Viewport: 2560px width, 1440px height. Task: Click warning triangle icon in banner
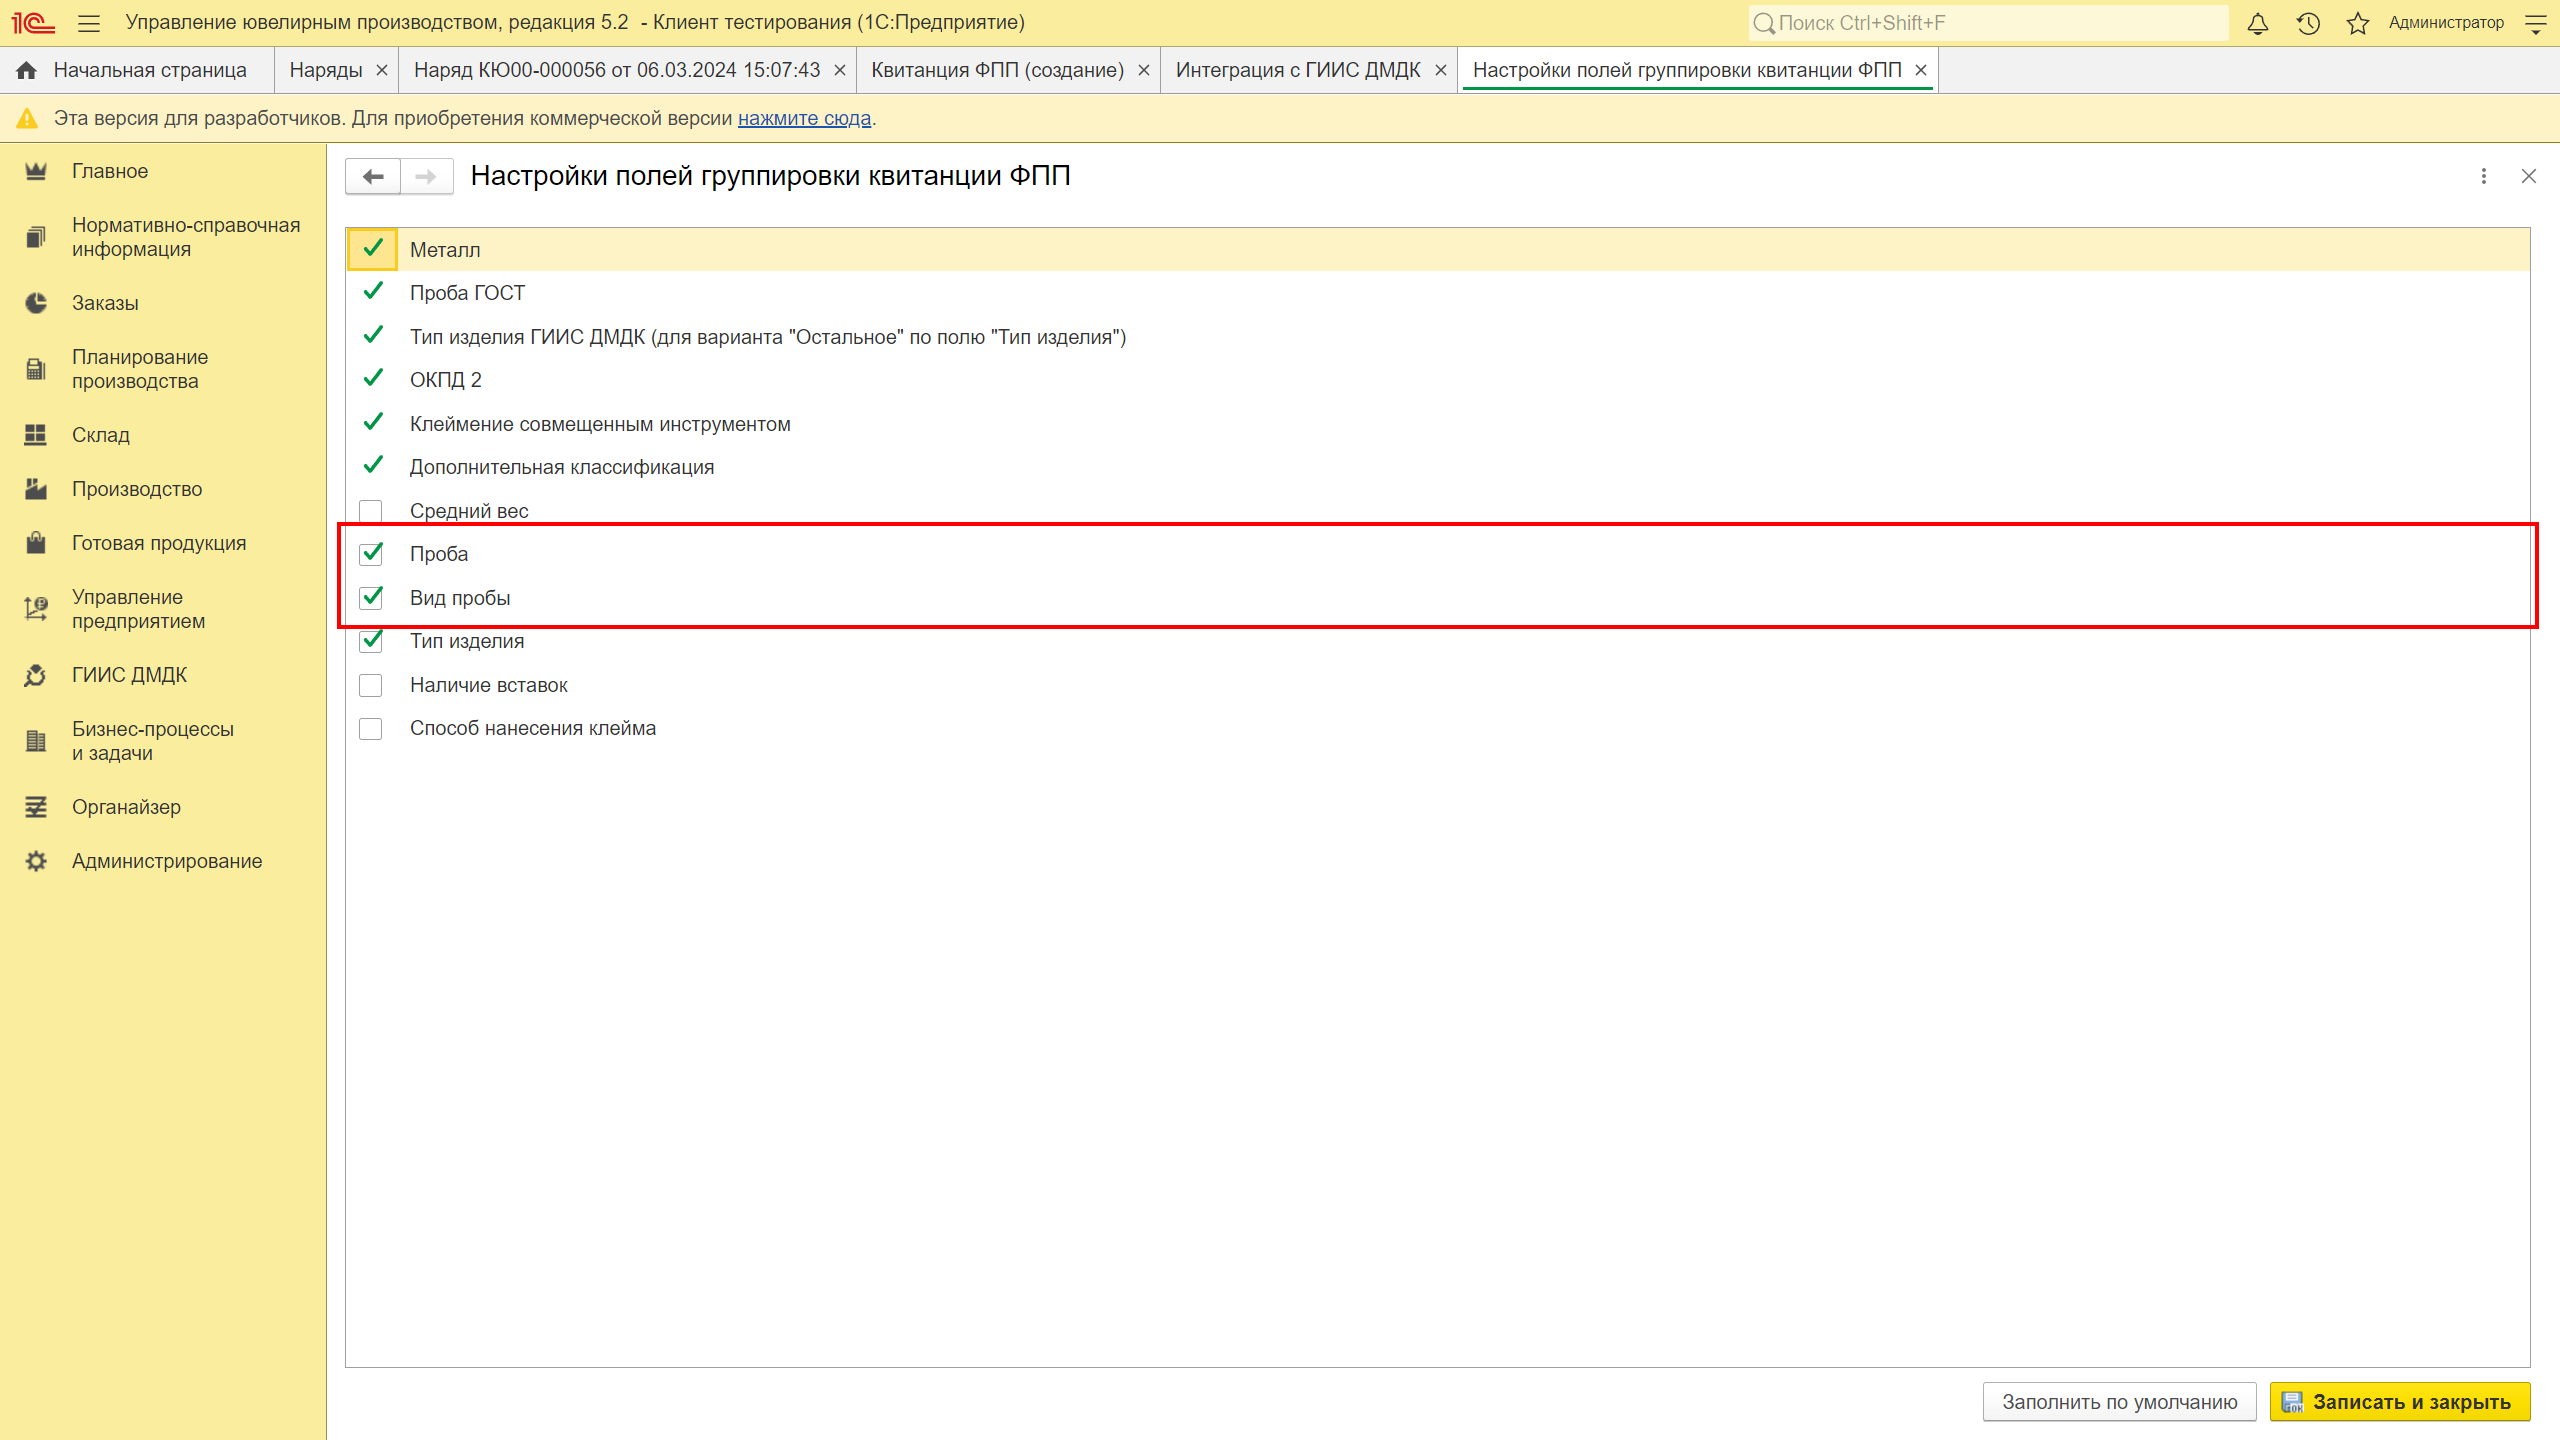point(27,118)
